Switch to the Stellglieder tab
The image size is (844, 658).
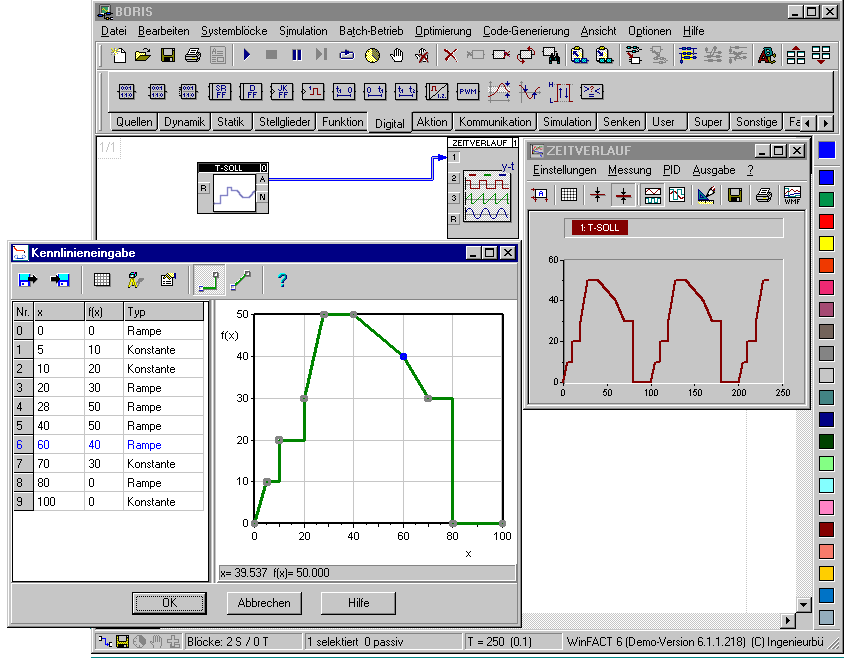285,122
